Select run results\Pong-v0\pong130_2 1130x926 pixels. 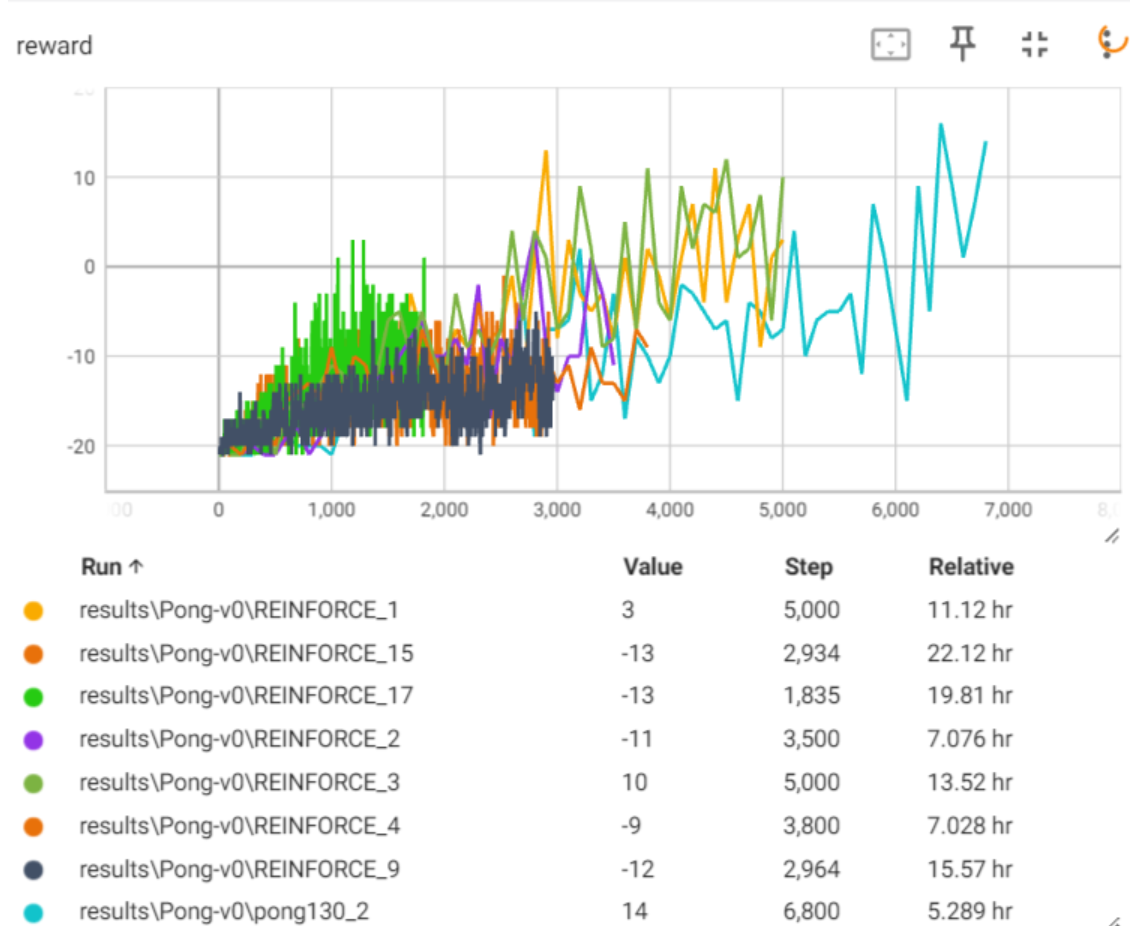click(224, 912)
